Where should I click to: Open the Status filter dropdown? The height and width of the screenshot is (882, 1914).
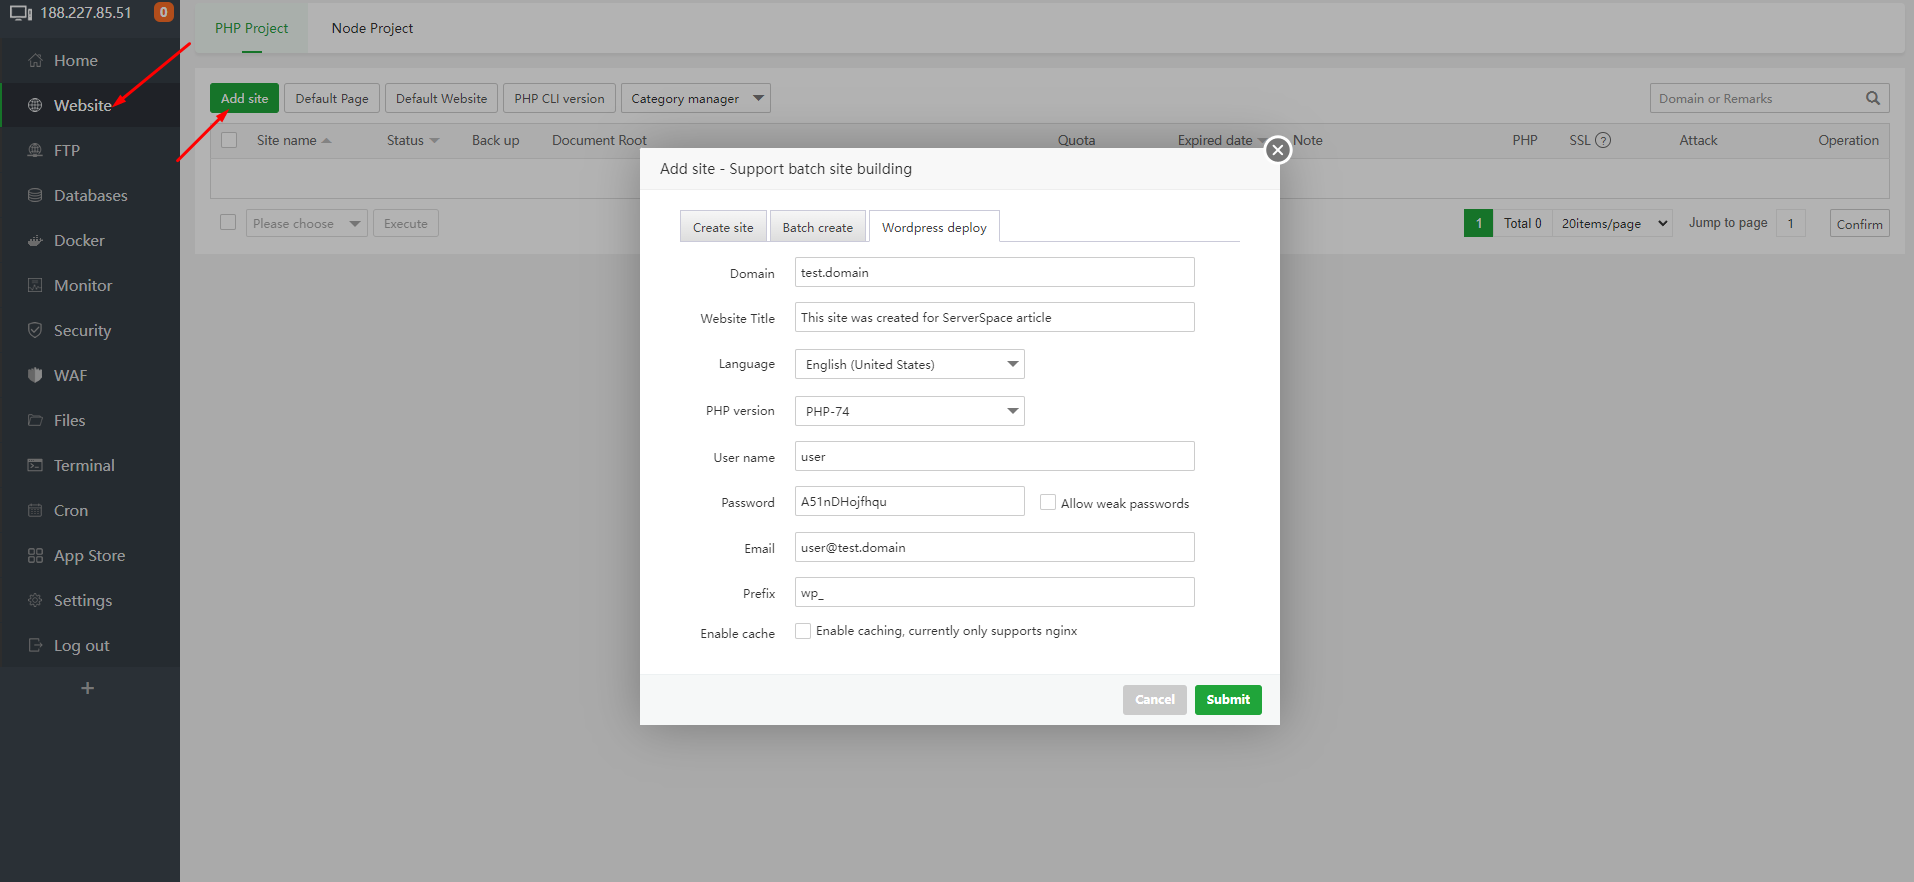(434, 141)
